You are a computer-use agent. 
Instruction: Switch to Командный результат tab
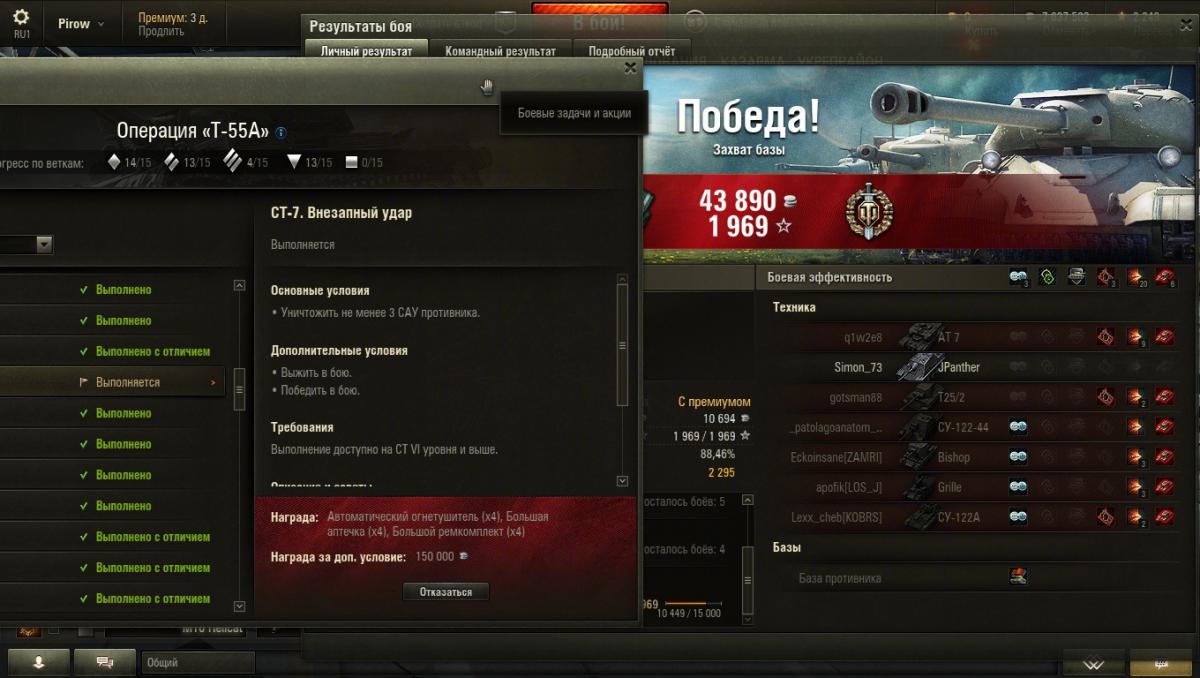click(x=500, y=51)
